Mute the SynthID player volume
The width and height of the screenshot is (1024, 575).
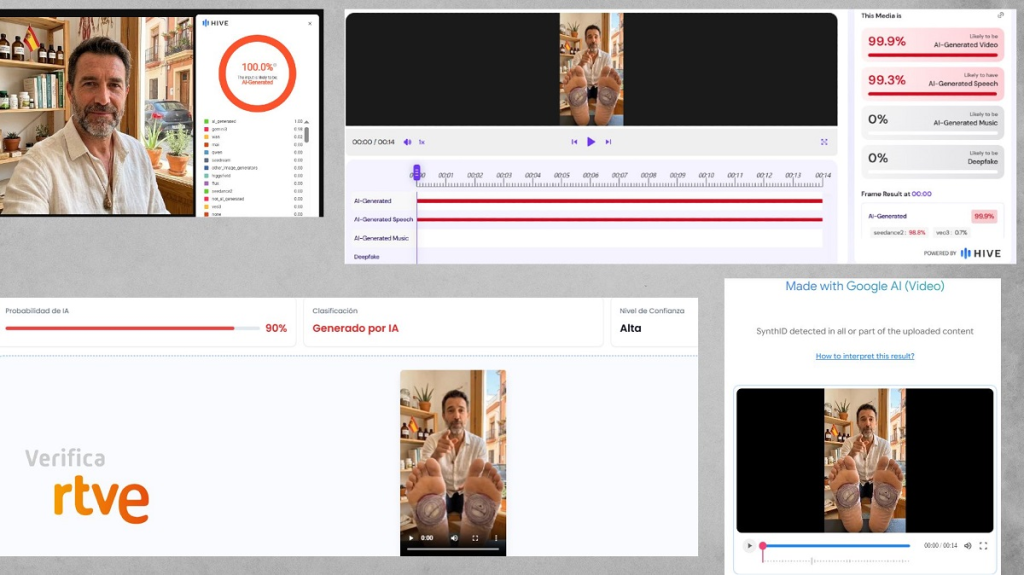(x=968, y=546)
